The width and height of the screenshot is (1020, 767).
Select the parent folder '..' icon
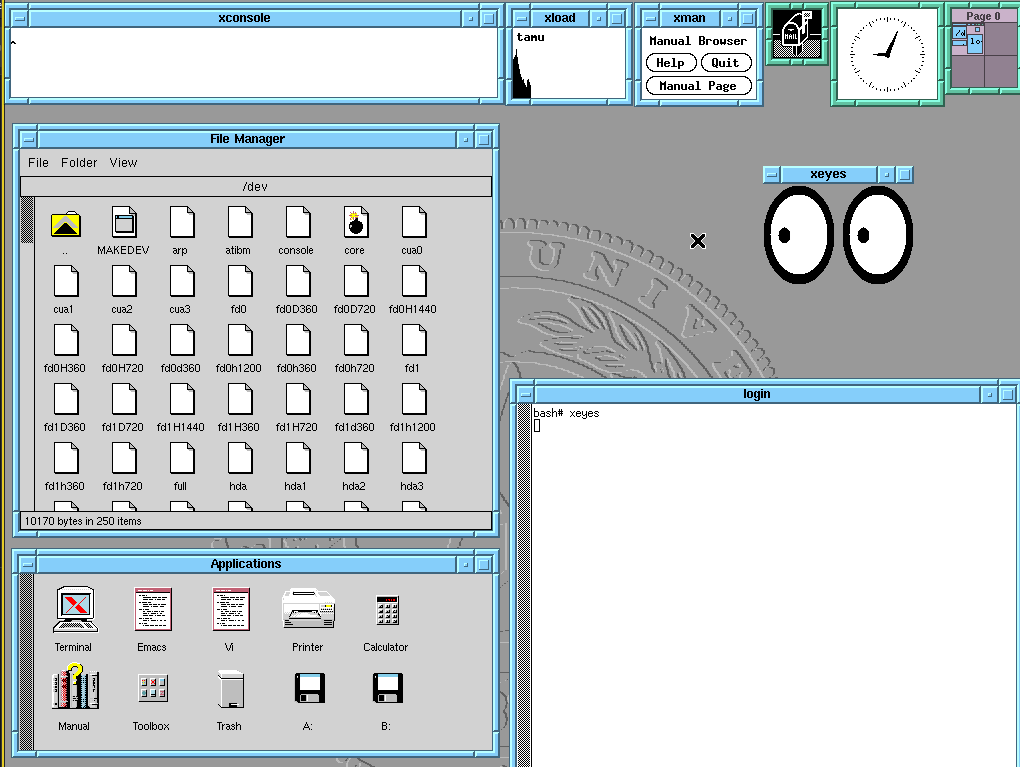click(x=66, y=224)
